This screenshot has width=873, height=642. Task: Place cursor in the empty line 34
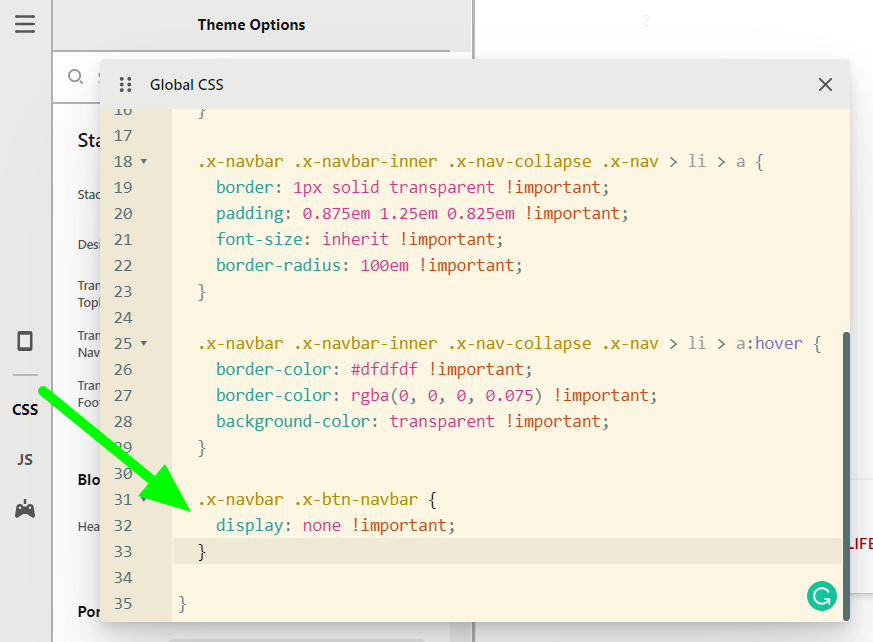pyautogui.click(x=400, y=578)
